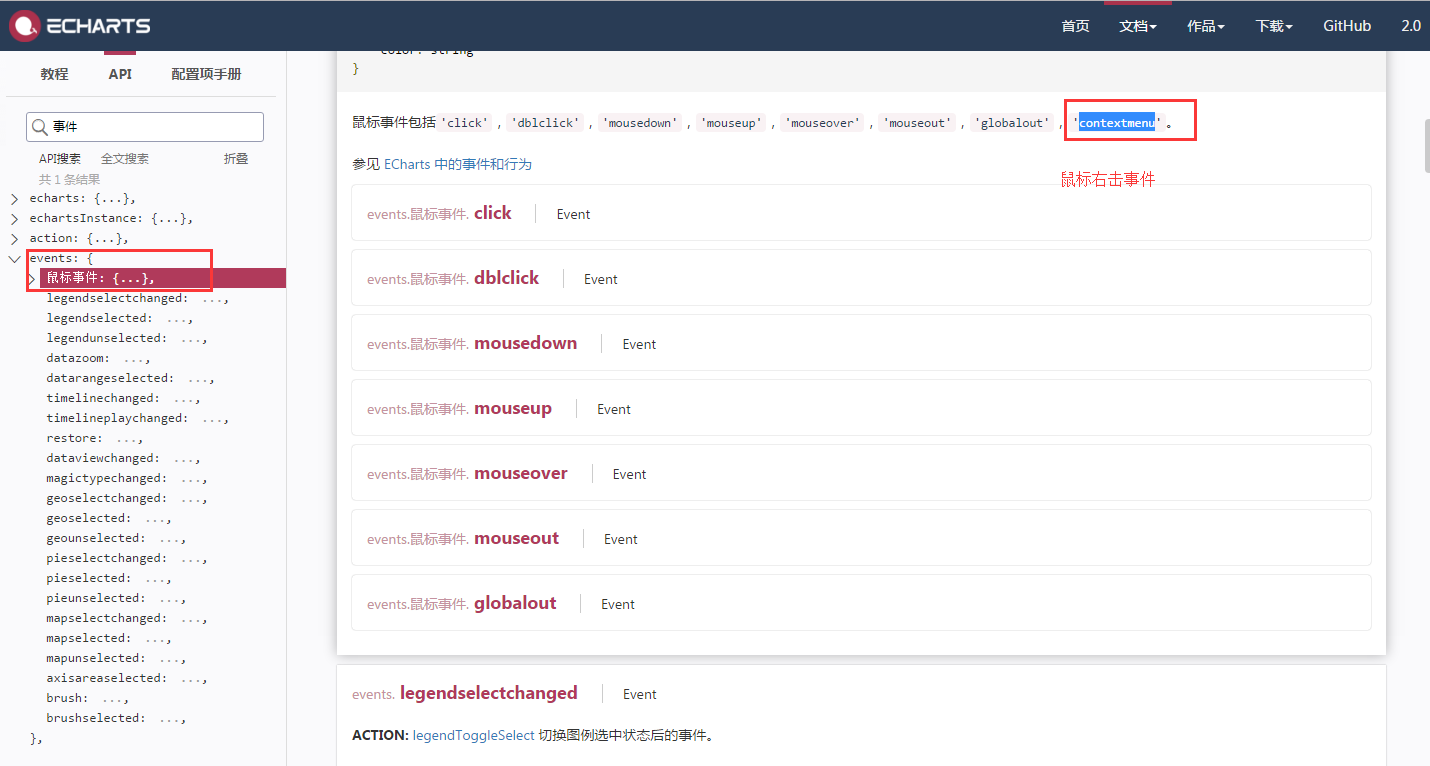Click the ECharts logo
The height and width of the screenshot is (766, 1430).
80,25
